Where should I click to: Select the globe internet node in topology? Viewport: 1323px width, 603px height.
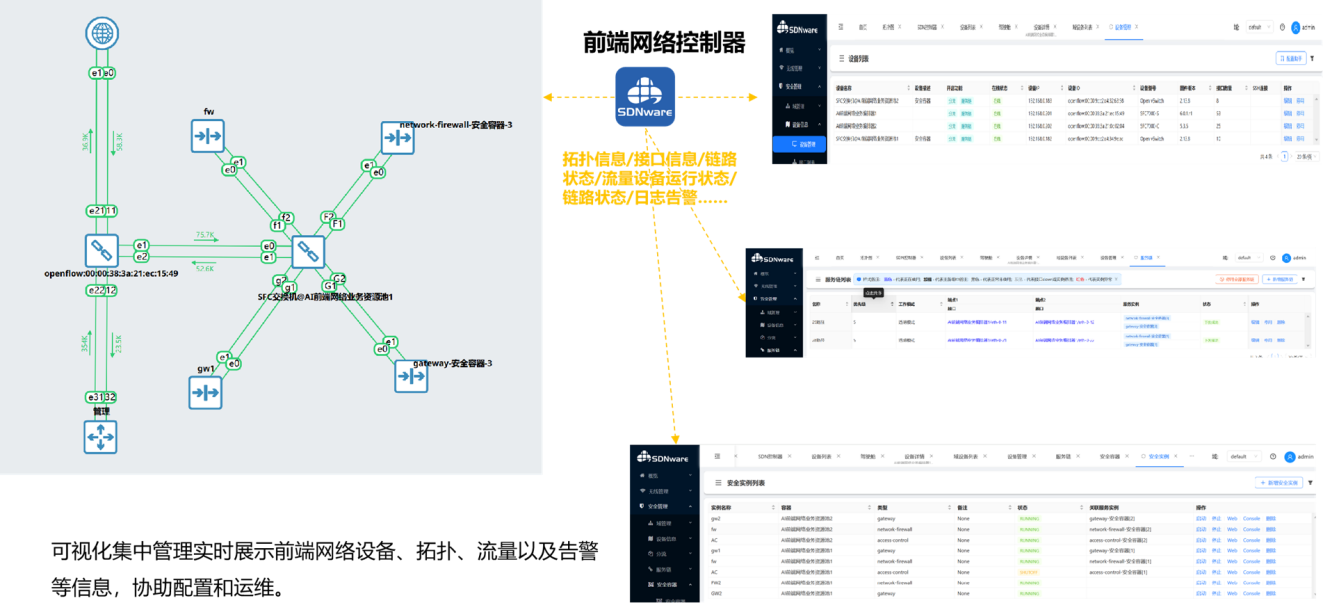coord(101,35)
